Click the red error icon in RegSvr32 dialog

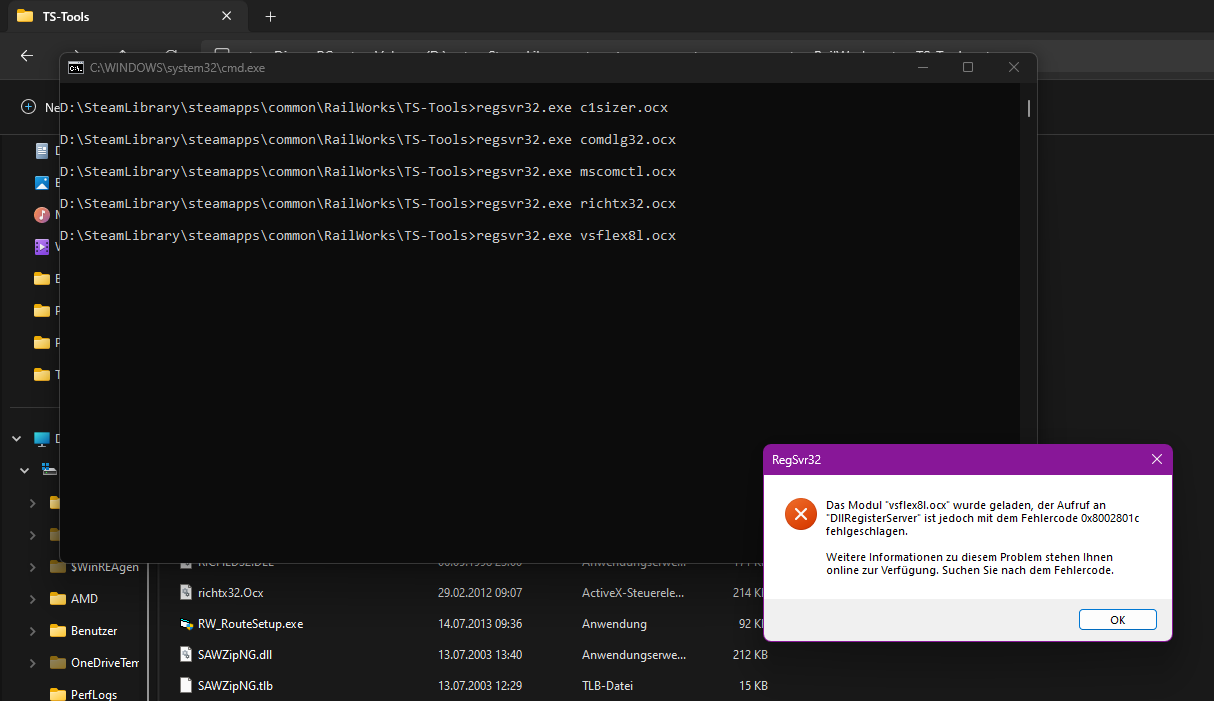[x=800, y=514]
